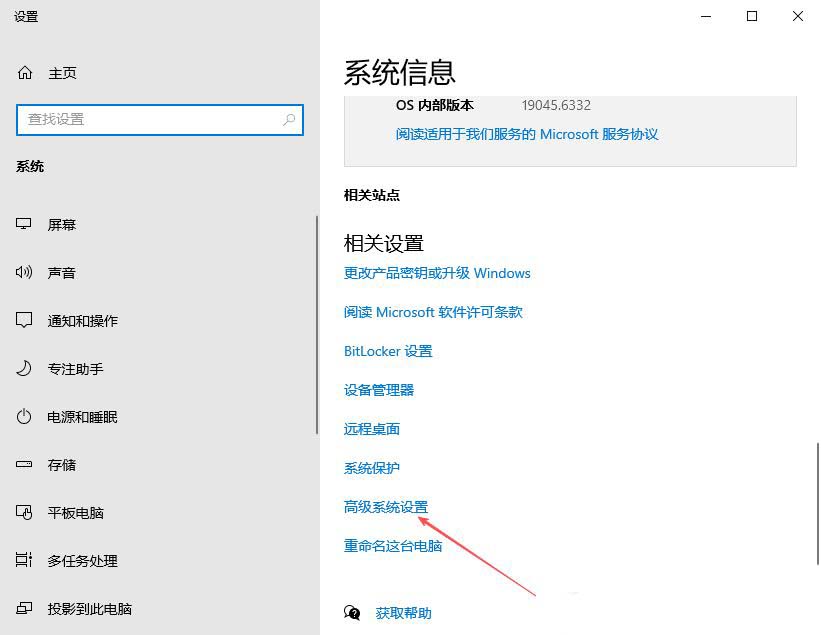Screen dimensions: 821x635
Task: Click the 系统 section label
Action: point(30,166)
